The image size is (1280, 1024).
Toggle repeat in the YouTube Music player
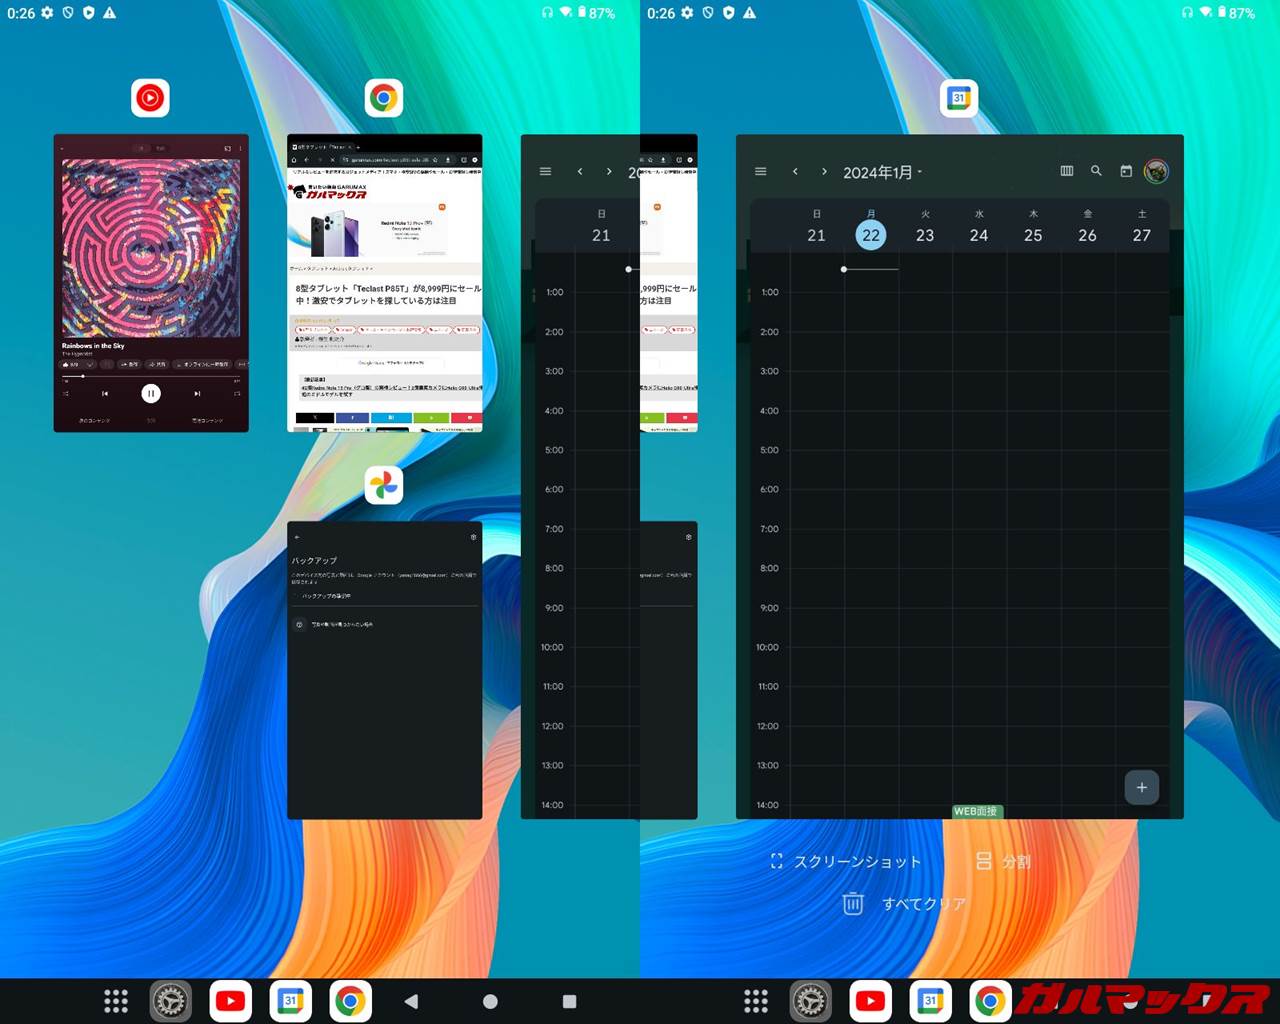237,394
